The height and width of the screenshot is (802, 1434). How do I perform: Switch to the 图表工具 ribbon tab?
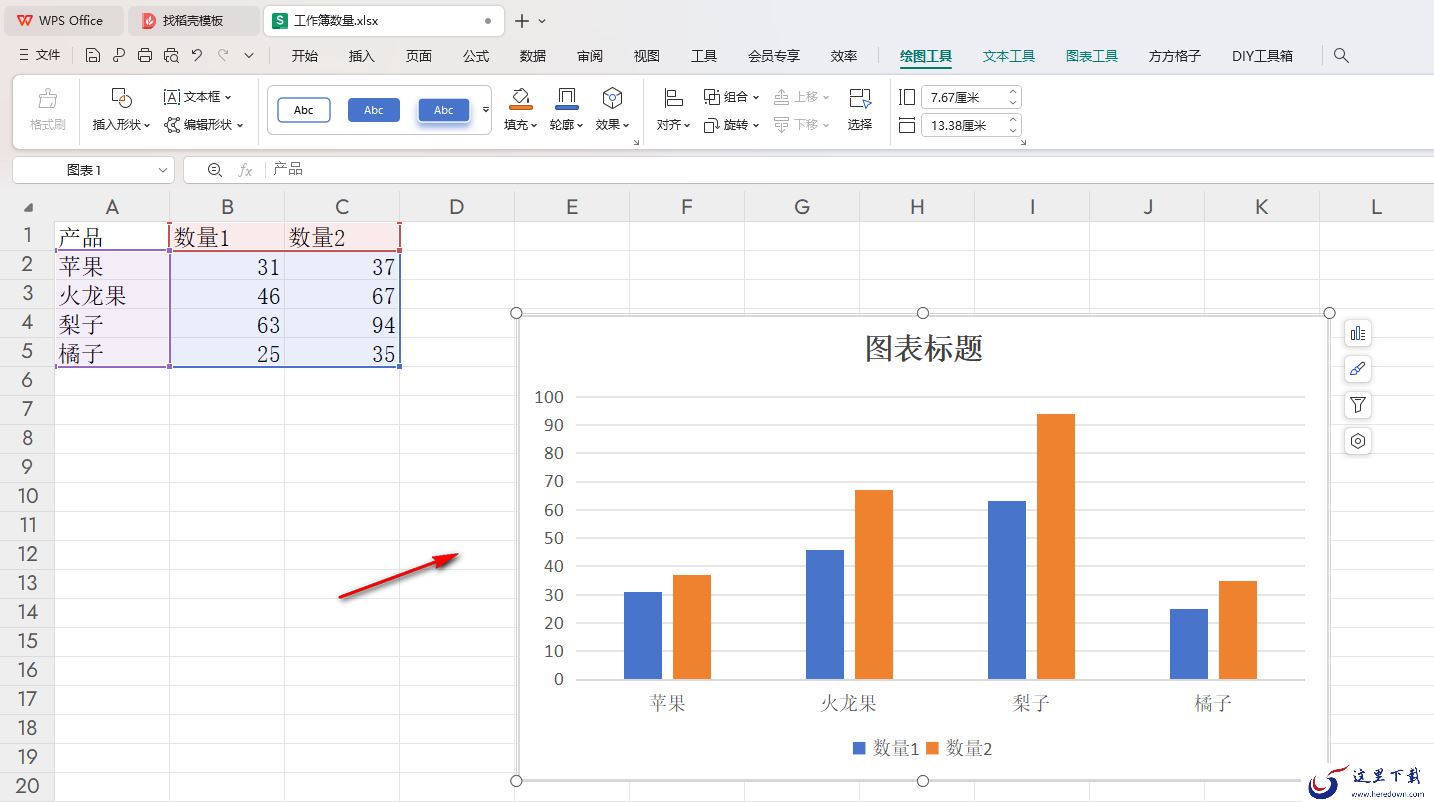coord(1092,56)
